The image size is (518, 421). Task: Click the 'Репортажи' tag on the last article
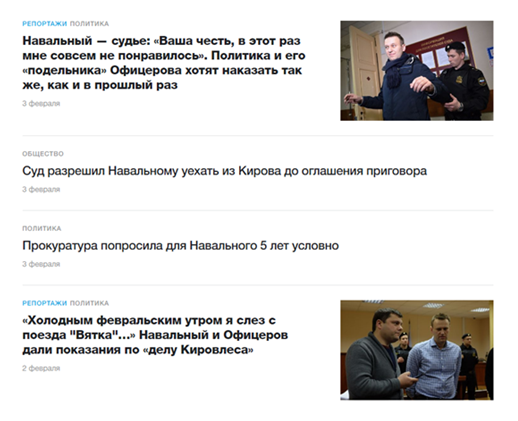tap(45, 303)
